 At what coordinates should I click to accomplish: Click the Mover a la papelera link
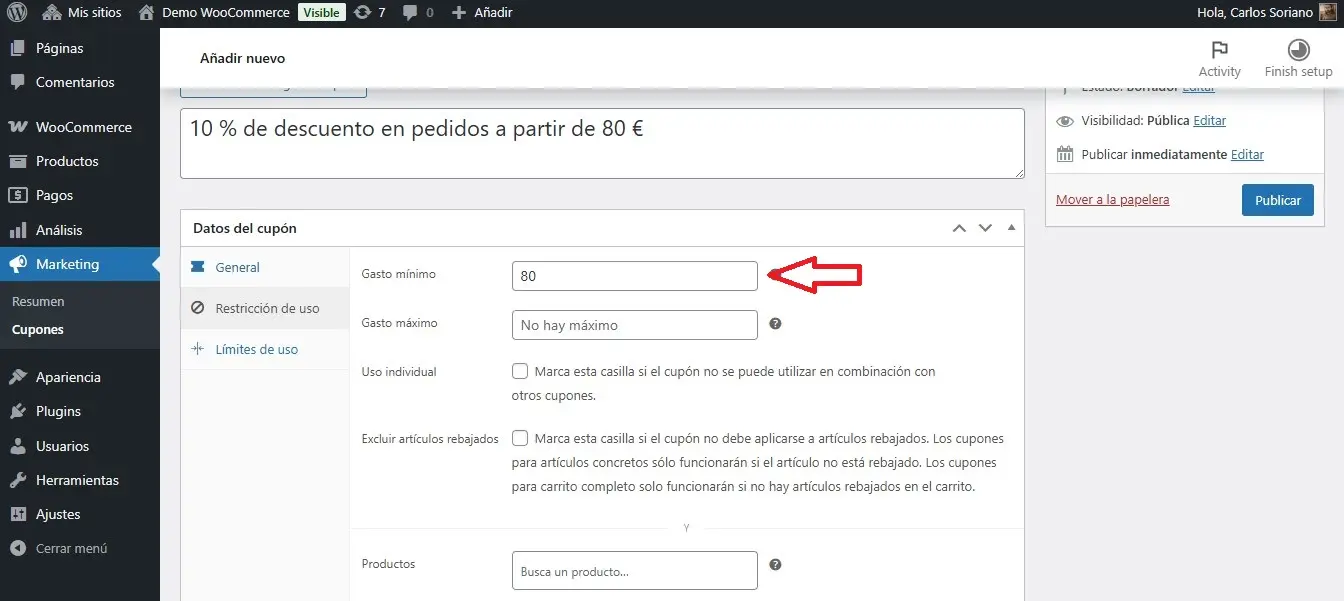[x=1112, y=199]
